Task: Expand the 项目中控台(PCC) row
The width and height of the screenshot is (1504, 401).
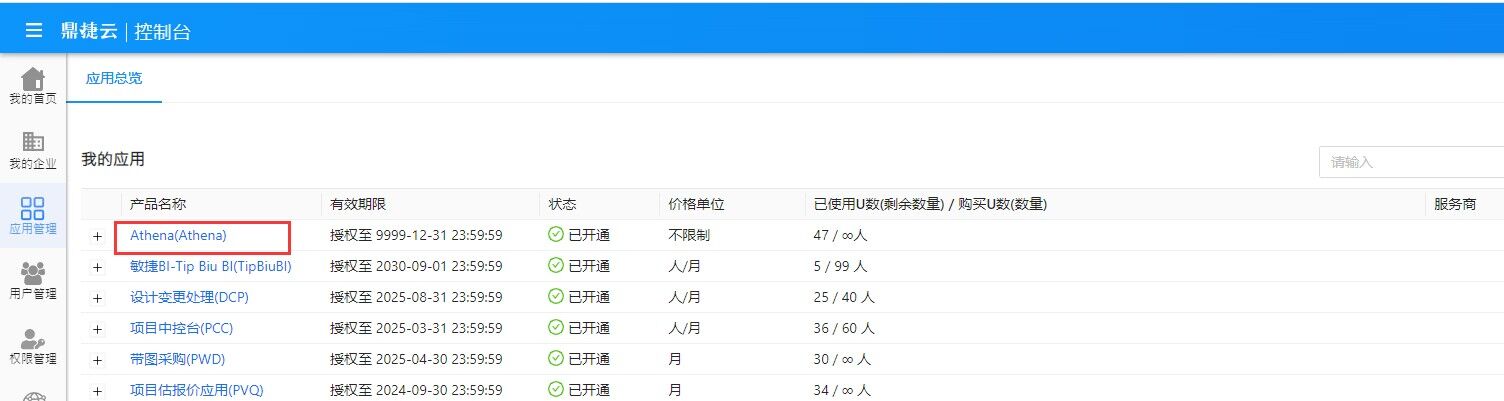Action: click(98, 329)
